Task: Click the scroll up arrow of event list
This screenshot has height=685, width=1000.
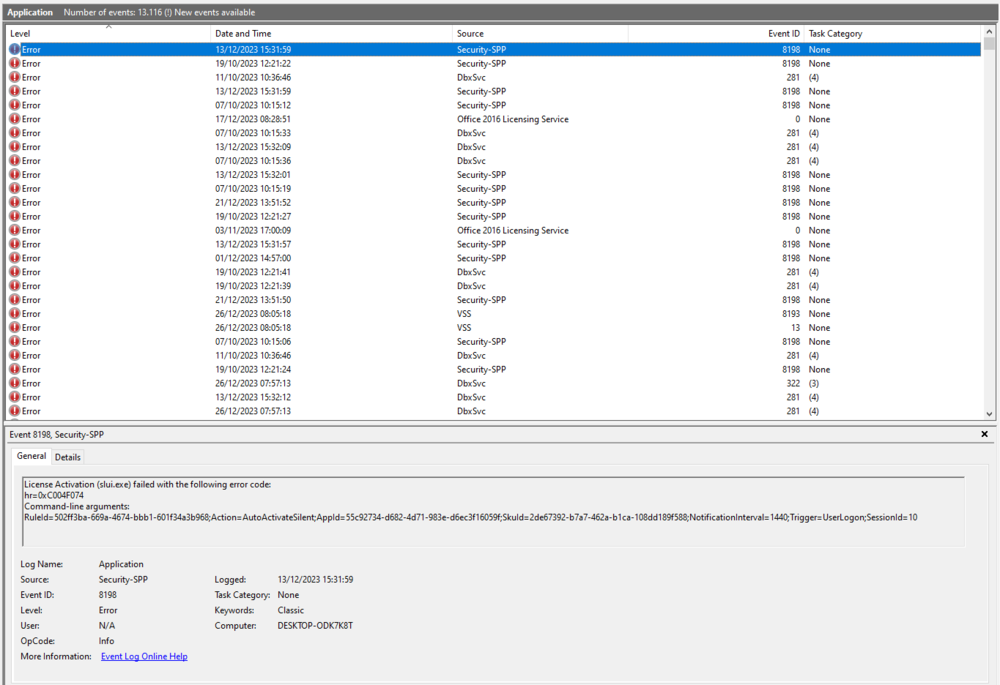Action: [x=990, y=31]
